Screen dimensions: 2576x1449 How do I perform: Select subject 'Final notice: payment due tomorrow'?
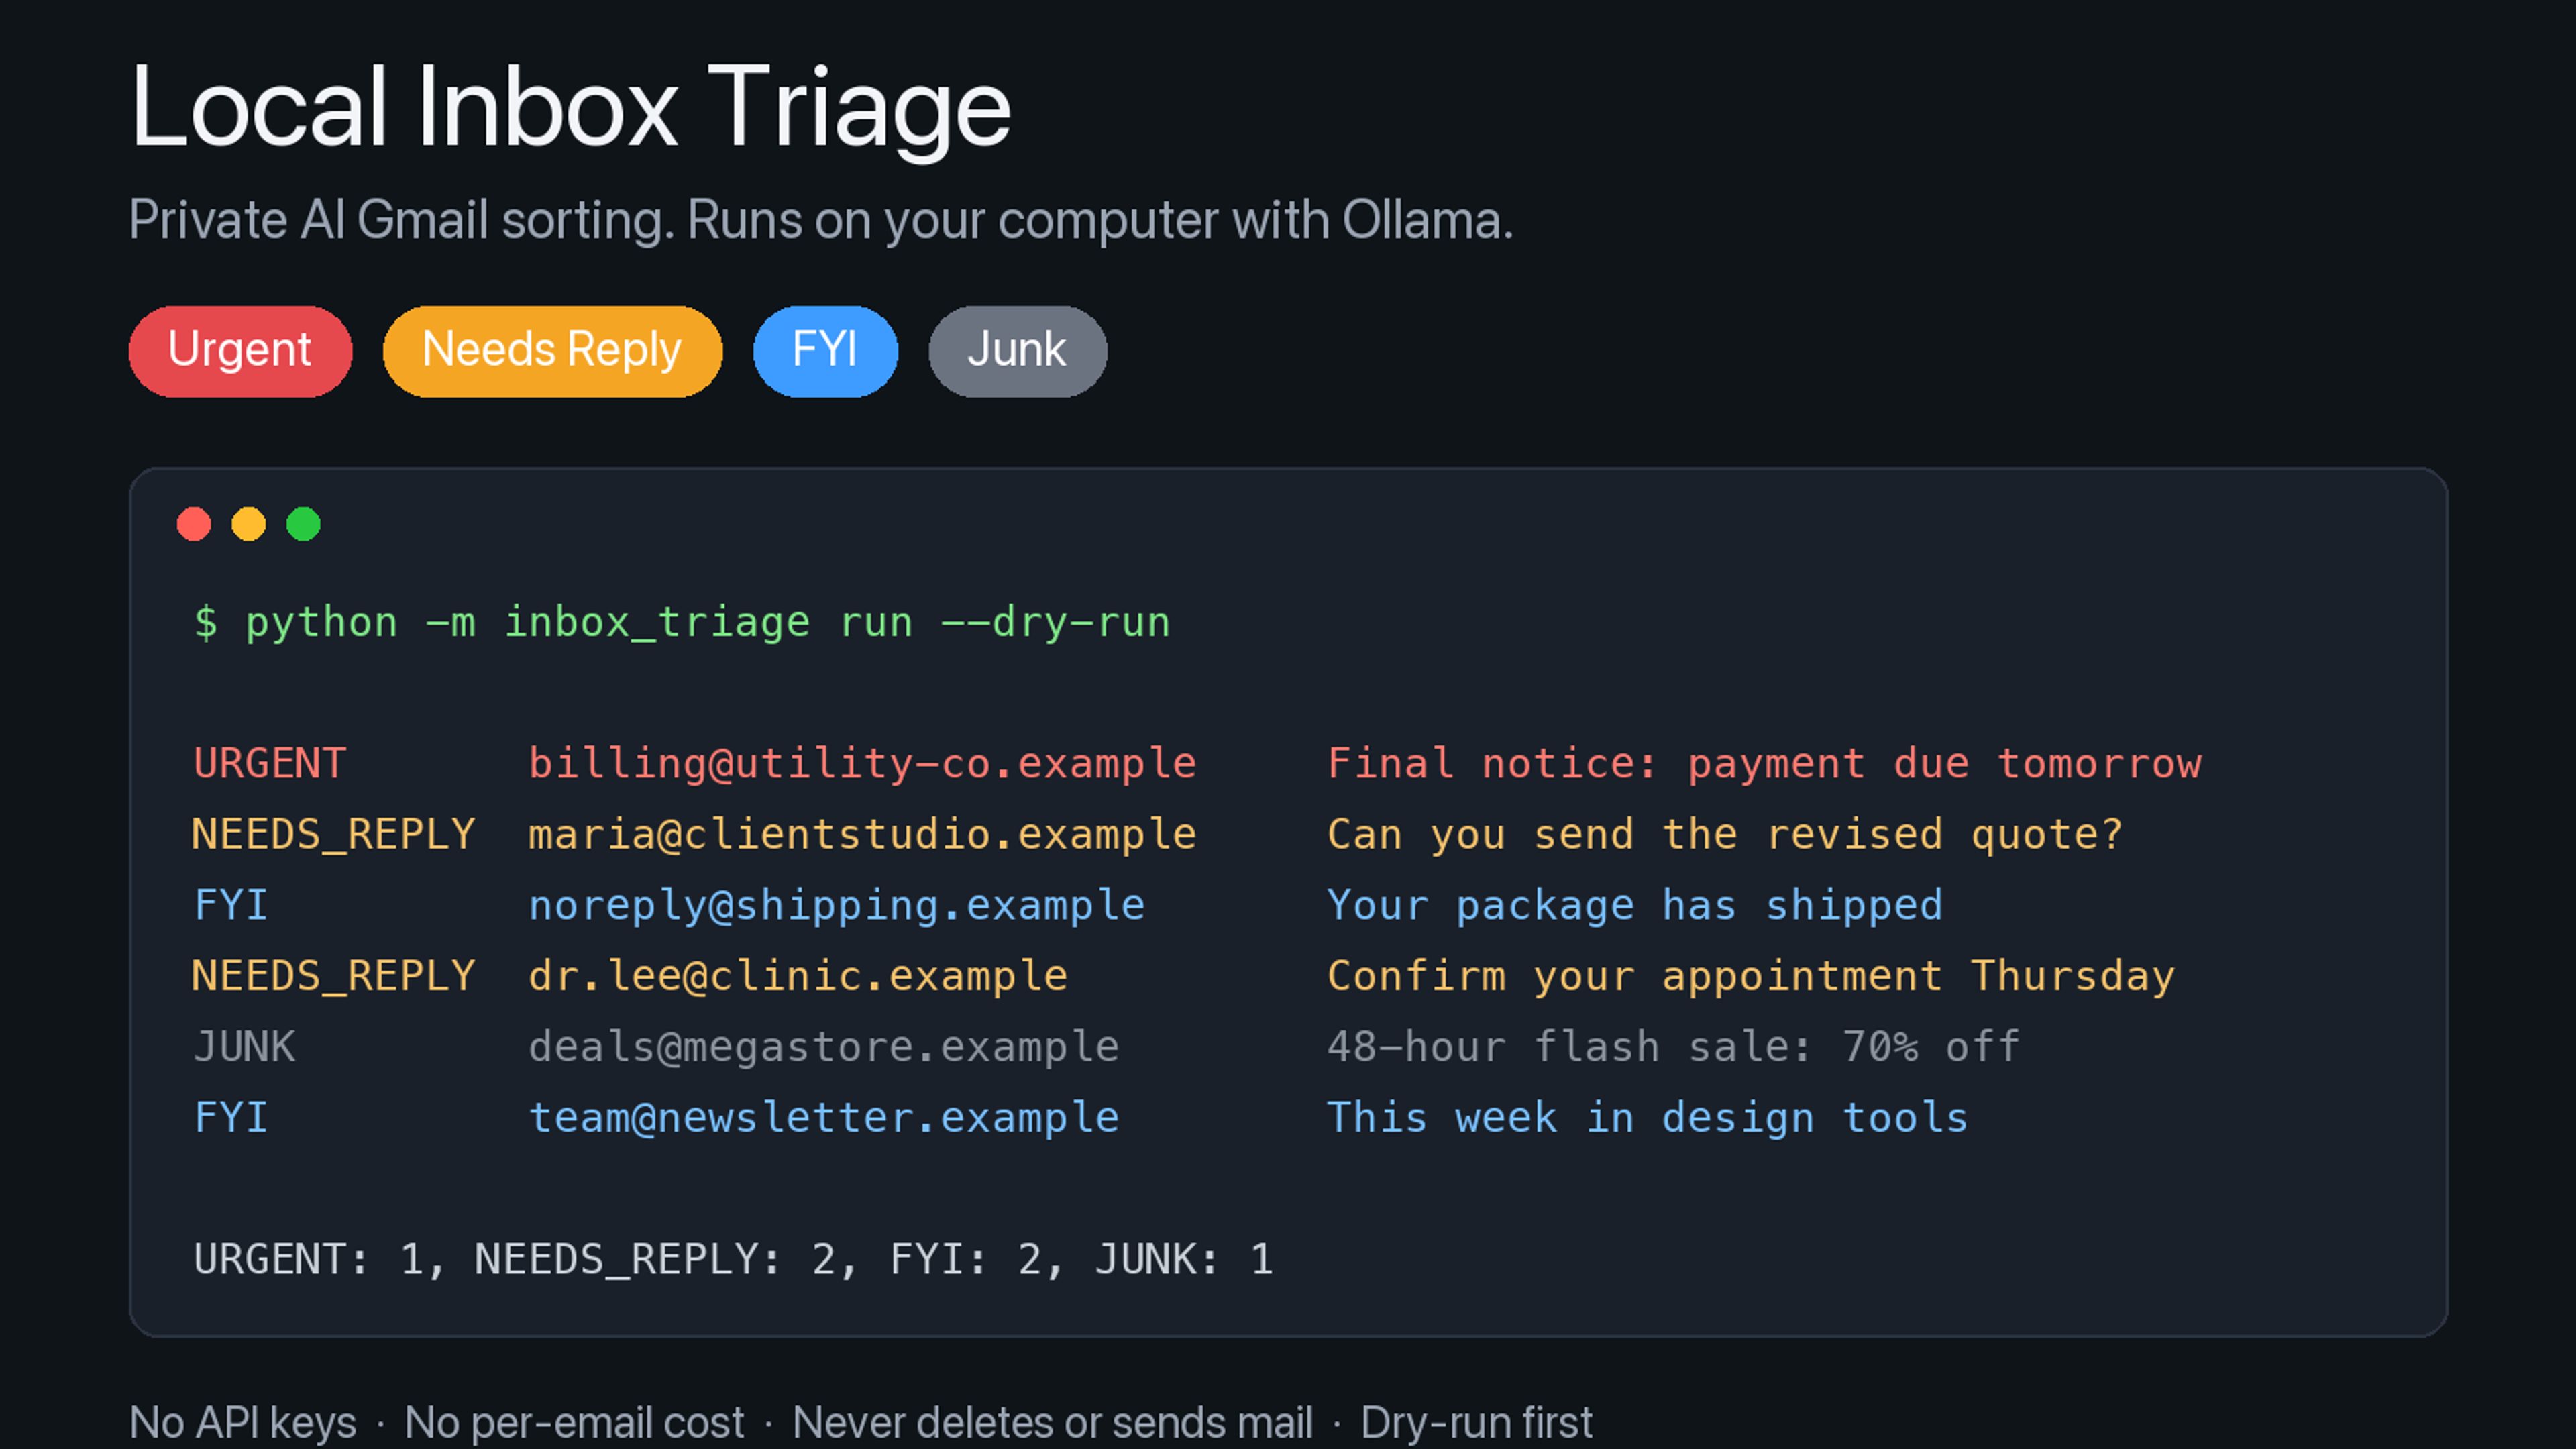(1764, 764)
